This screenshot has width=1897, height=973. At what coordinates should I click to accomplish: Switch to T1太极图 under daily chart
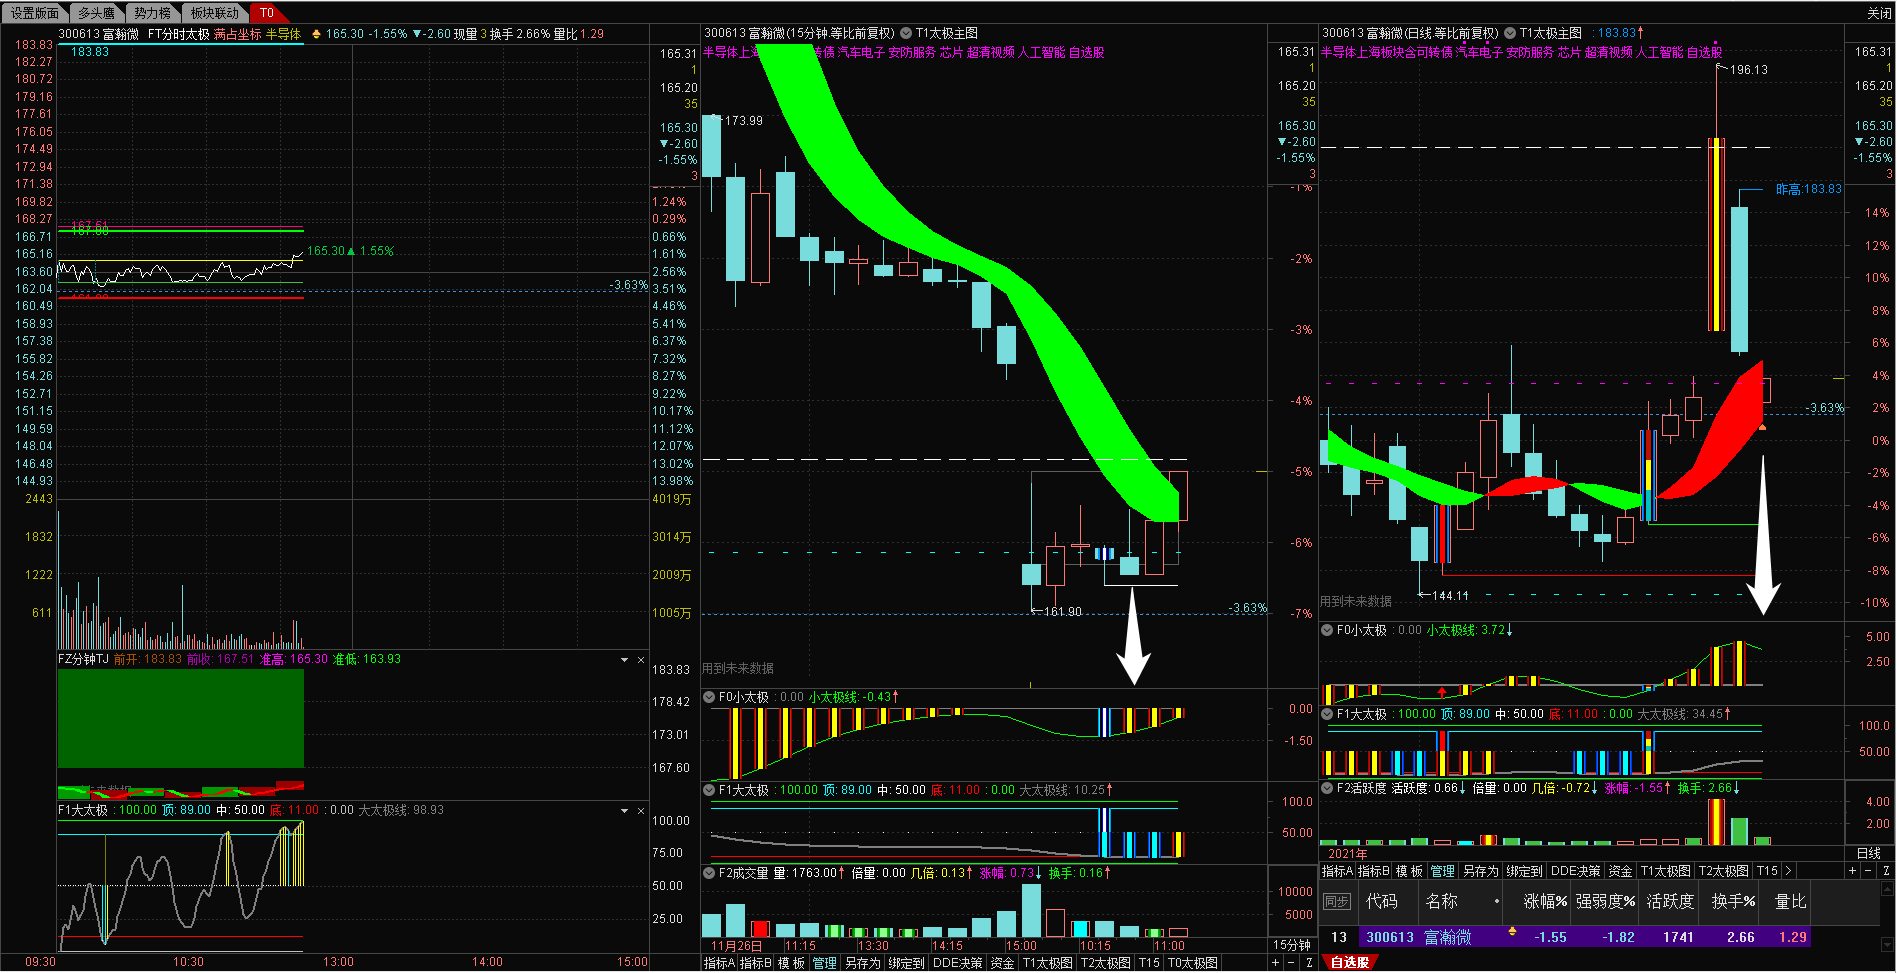[1666, 871]
